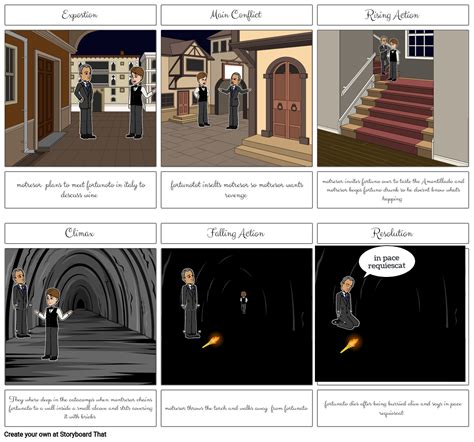Open the Exposition street scene panel

coord(80,98)
